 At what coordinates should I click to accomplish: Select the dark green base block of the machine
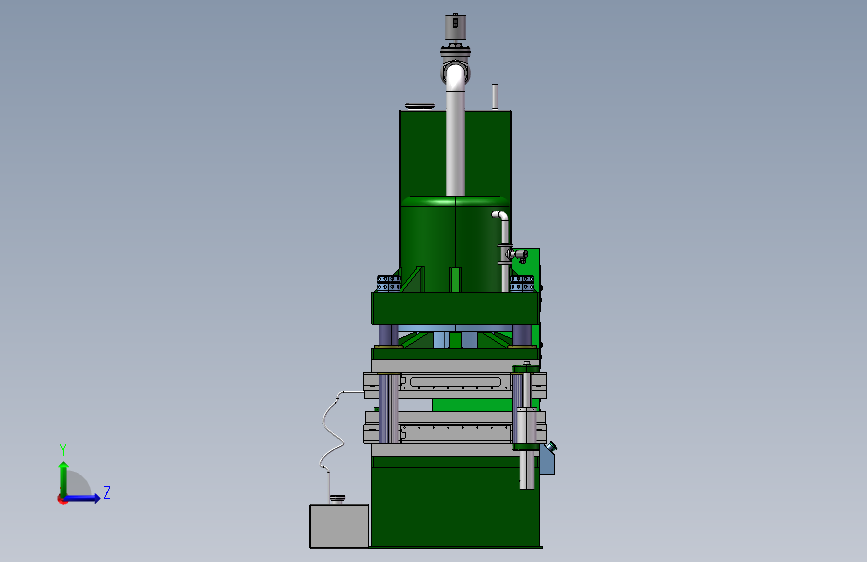pyautogui.click(x=455, y=506)
